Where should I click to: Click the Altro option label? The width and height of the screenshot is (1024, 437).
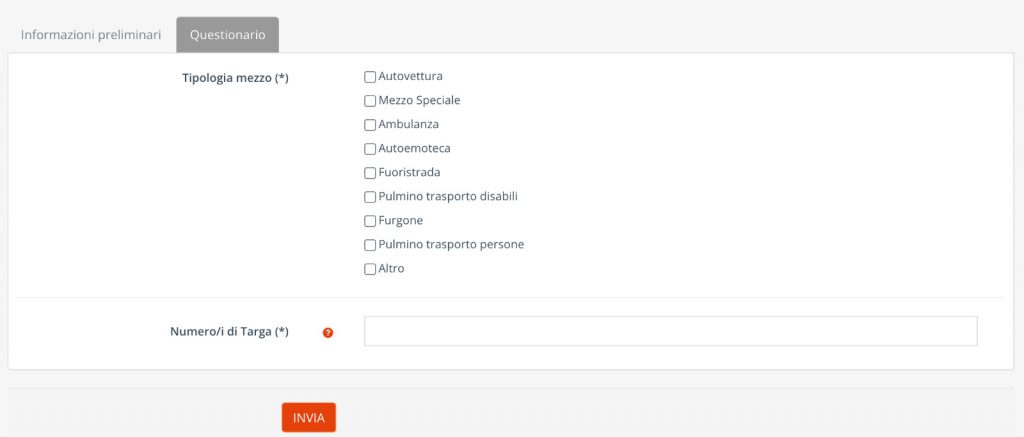392,268
